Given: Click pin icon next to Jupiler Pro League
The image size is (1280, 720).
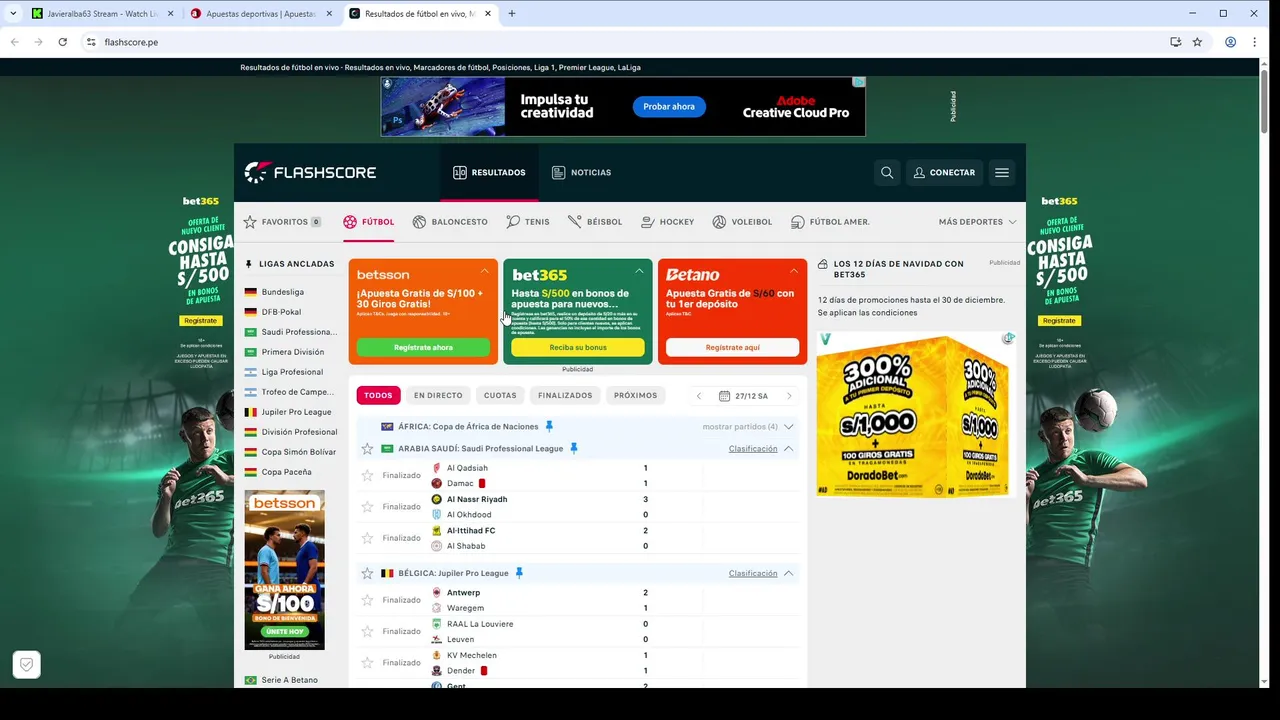Looking at the screenshot, I should click(519, 573).
